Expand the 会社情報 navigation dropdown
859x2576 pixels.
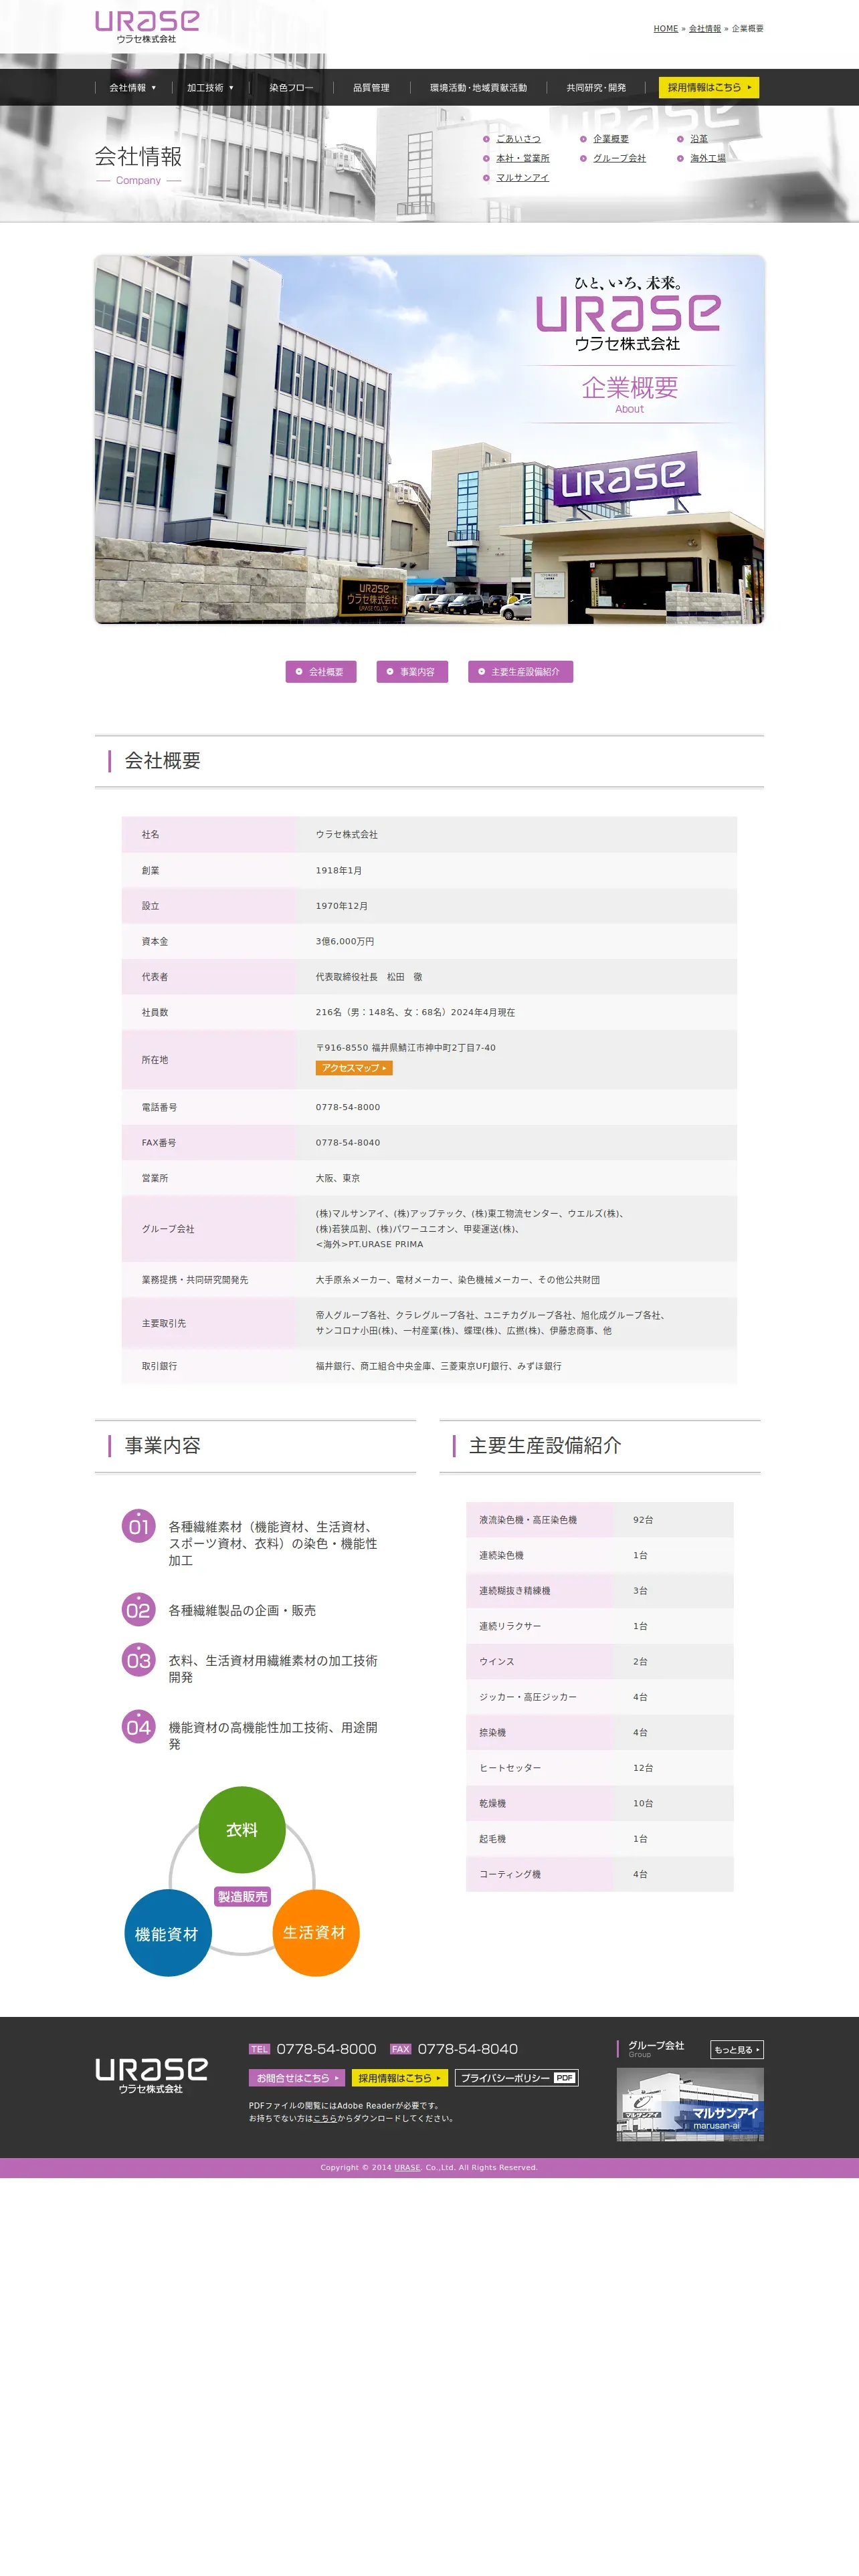tap(132, 88)
